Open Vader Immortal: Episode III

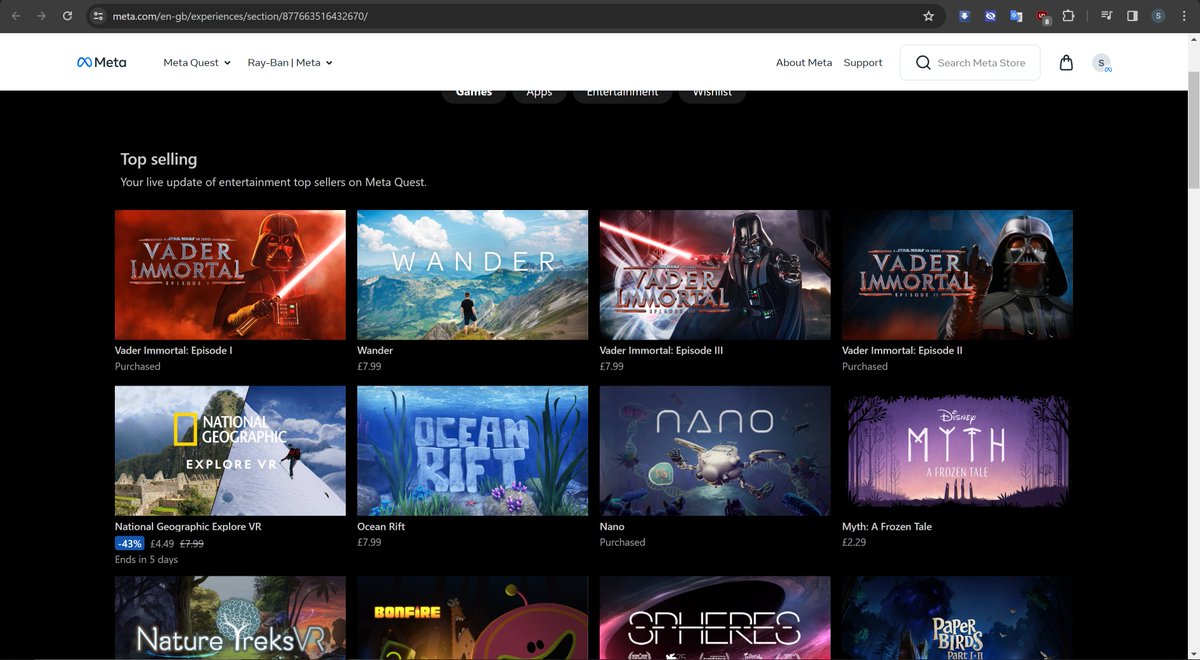pyautogui.click(x=714, y=274)
